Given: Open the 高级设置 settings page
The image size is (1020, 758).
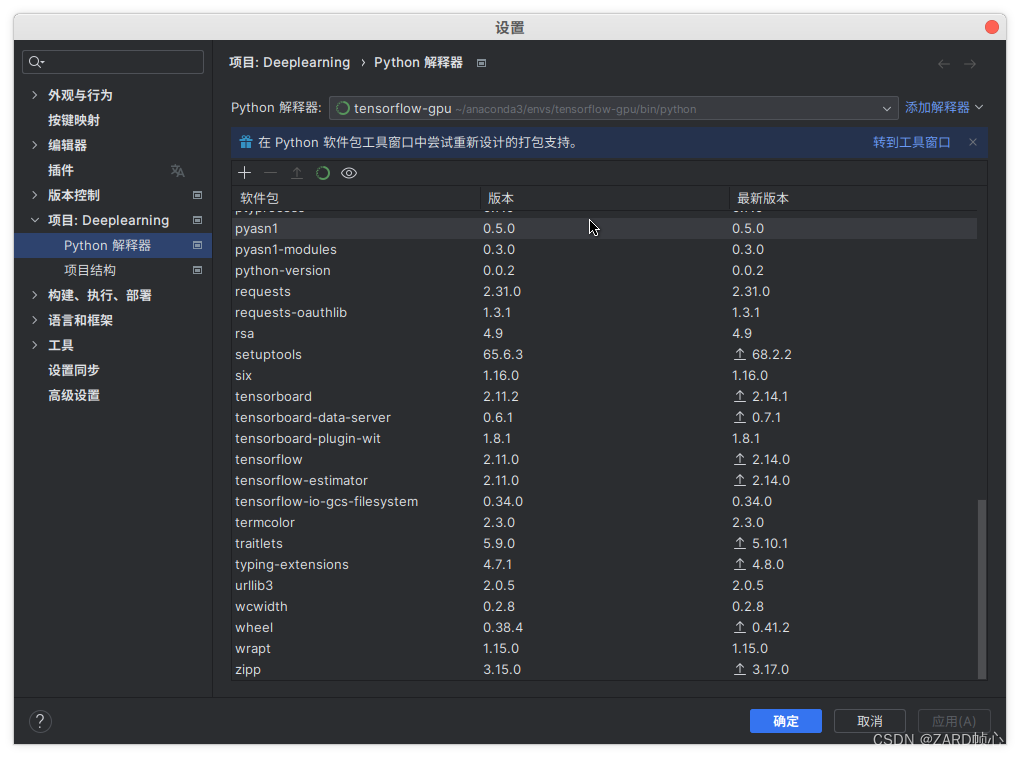Looking at the screenshot, I should point(74,395).
